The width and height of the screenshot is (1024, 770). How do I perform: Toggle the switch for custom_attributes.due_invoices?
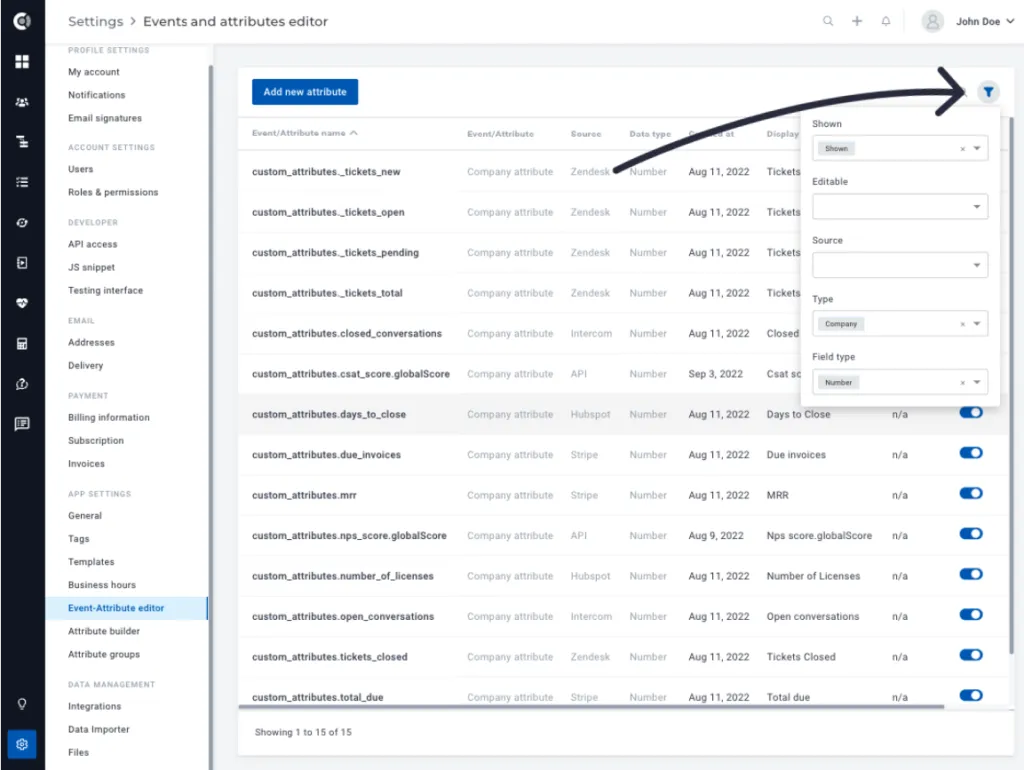tap(971, 453)
